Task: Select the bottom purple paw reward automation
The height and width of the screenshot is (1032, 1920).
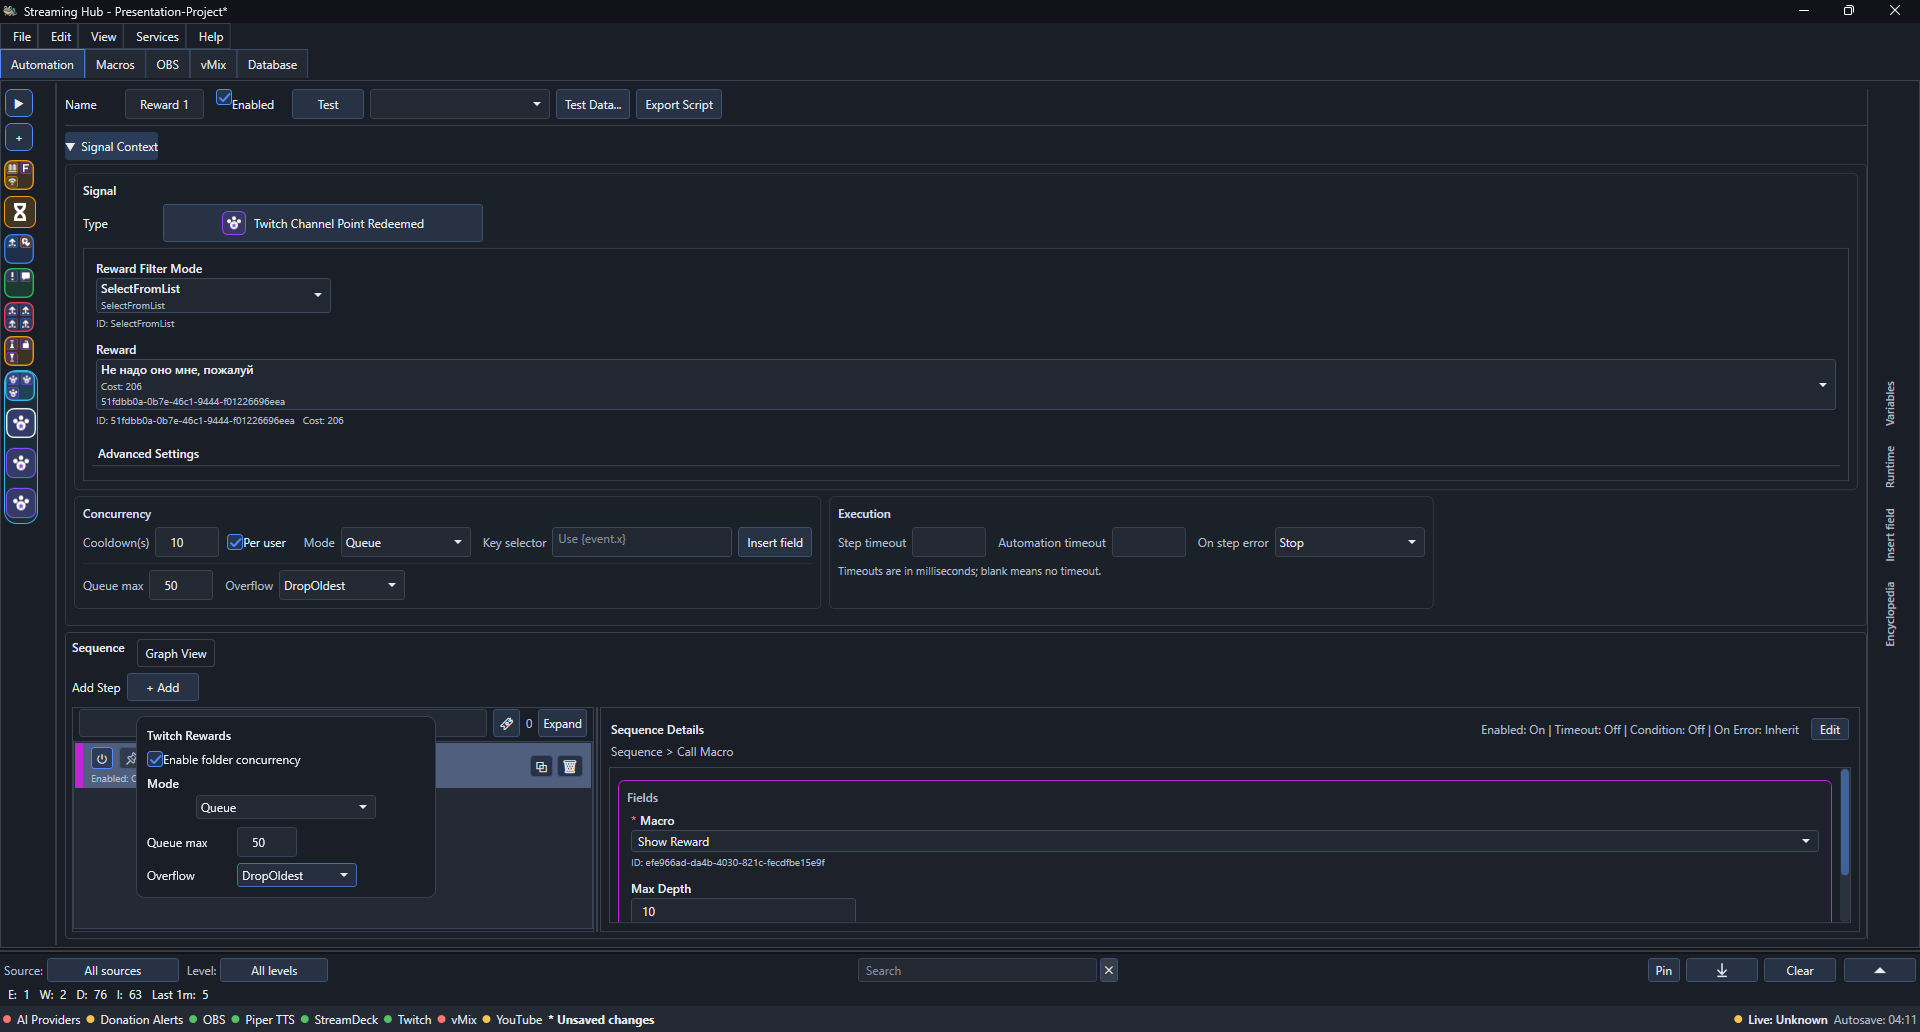Action: (x=21, y=503)
